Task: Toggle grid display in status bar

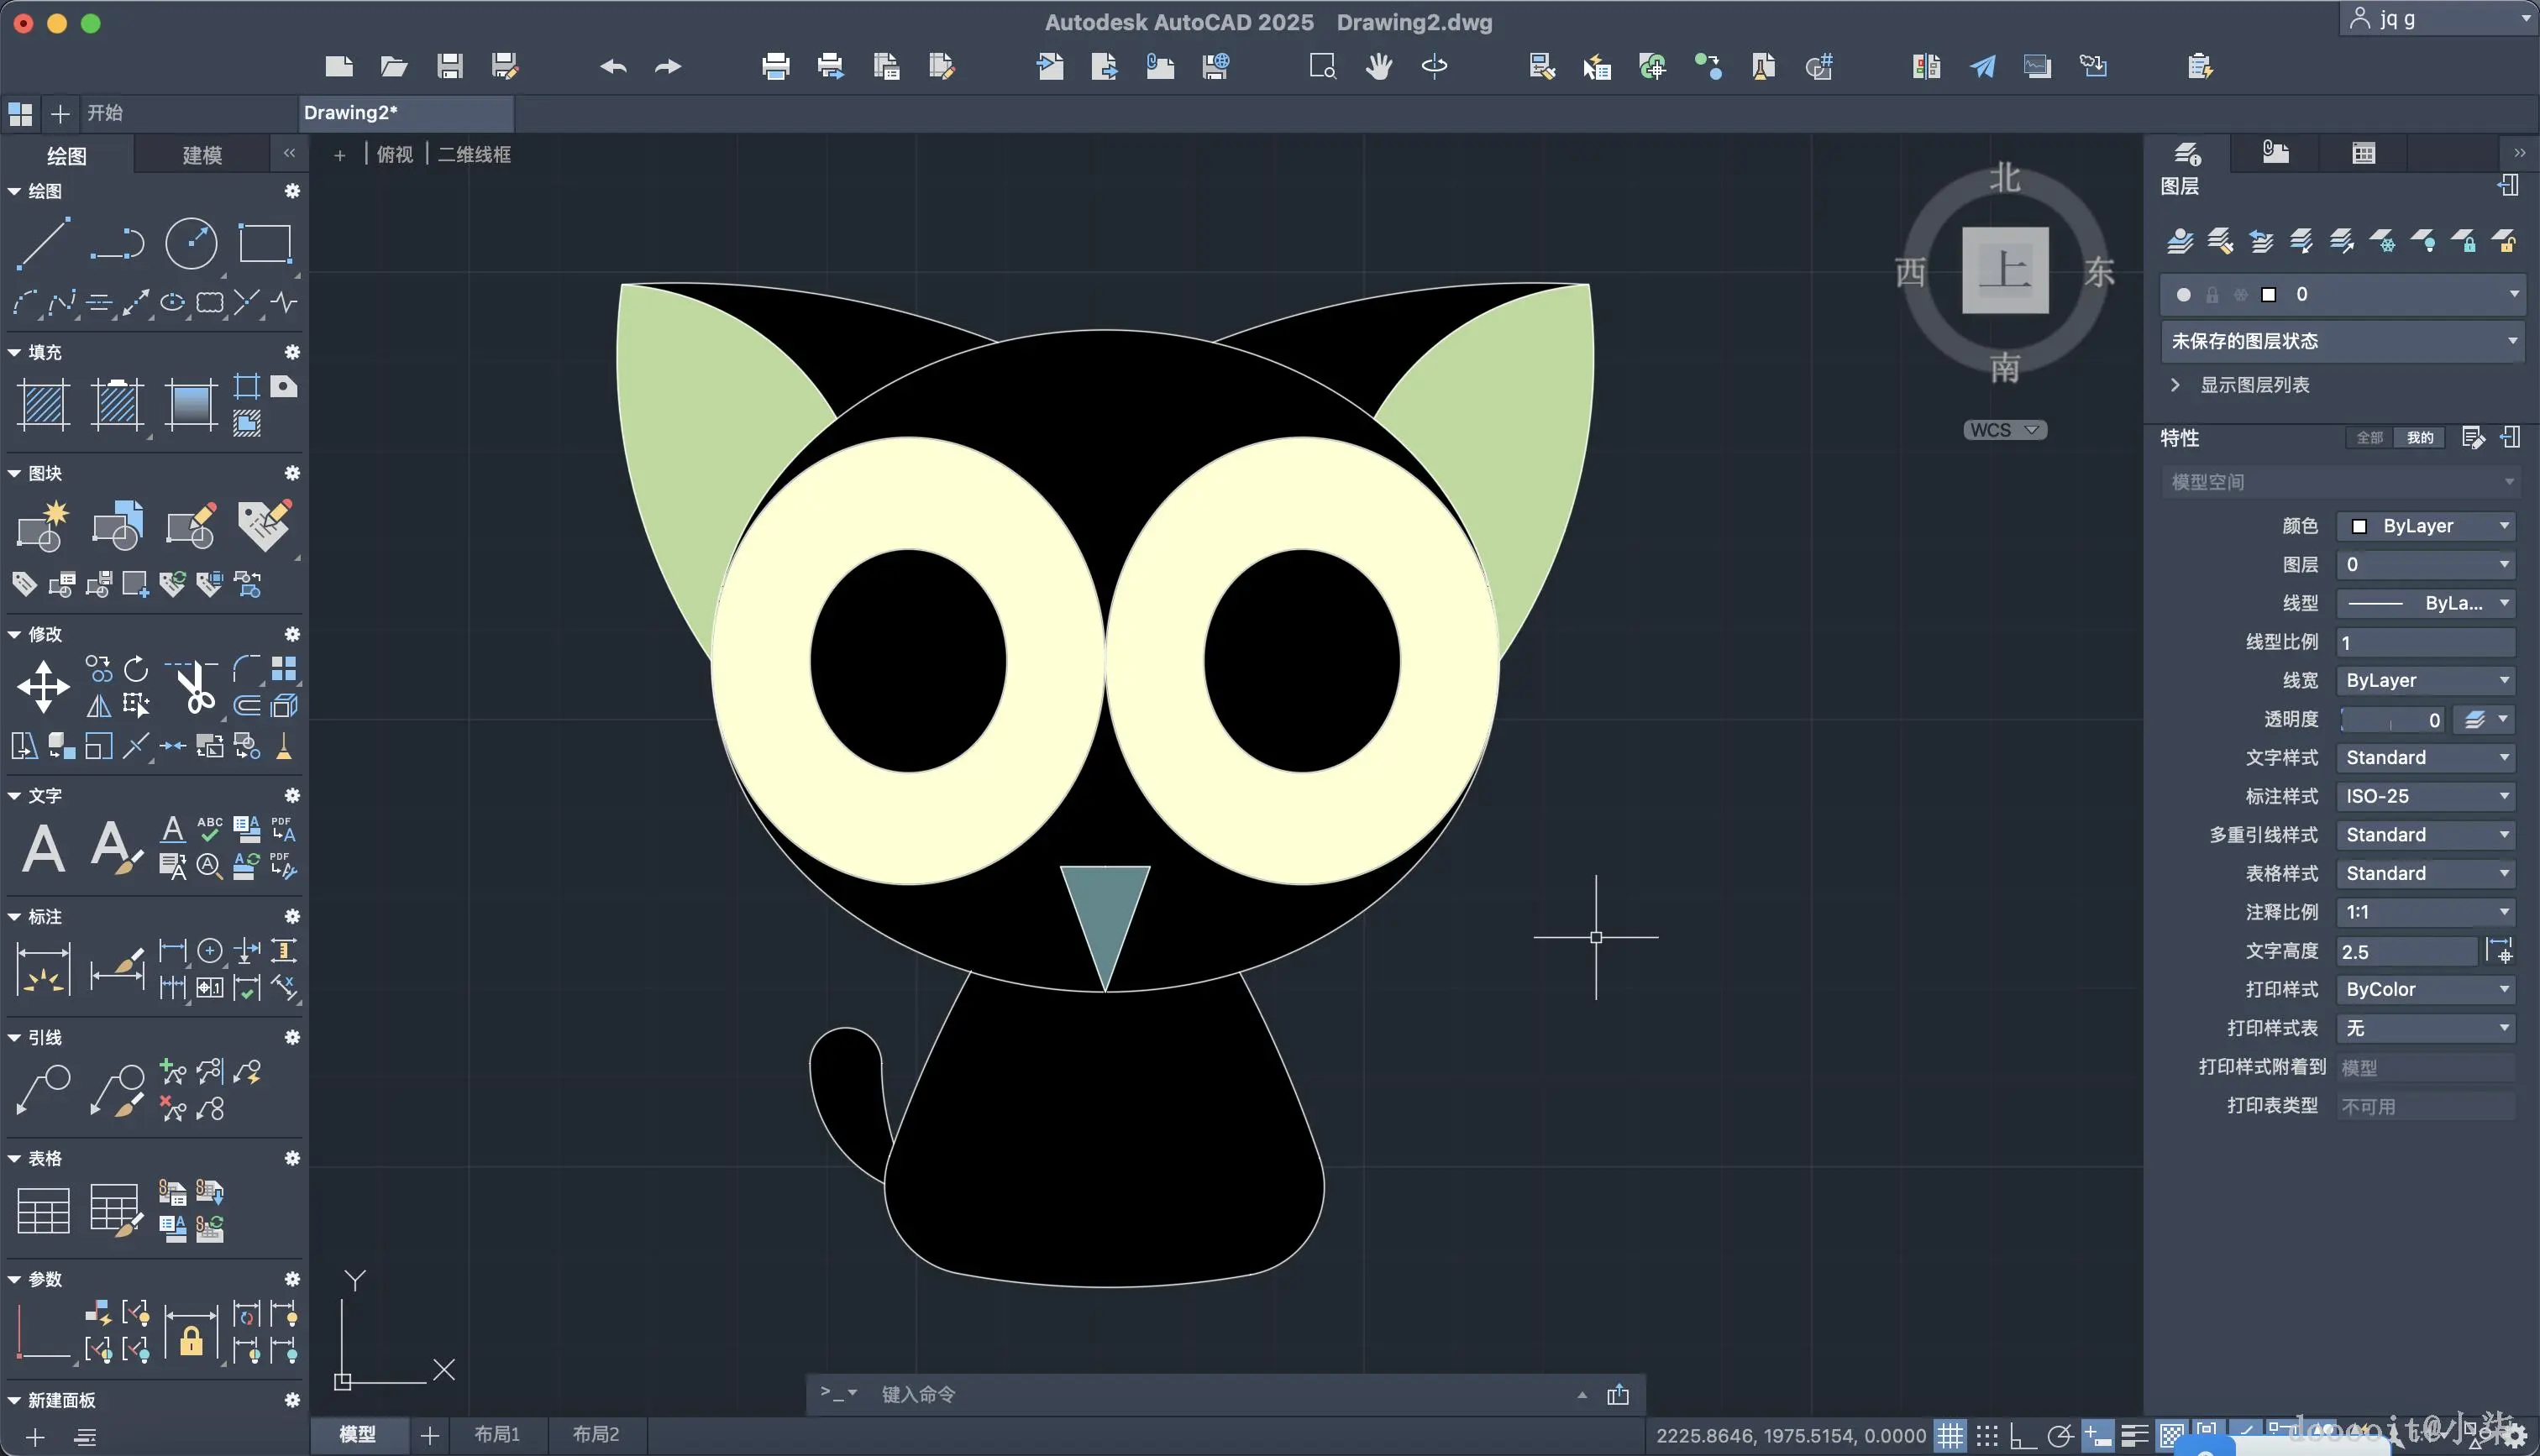Action: [1950, 1436]
